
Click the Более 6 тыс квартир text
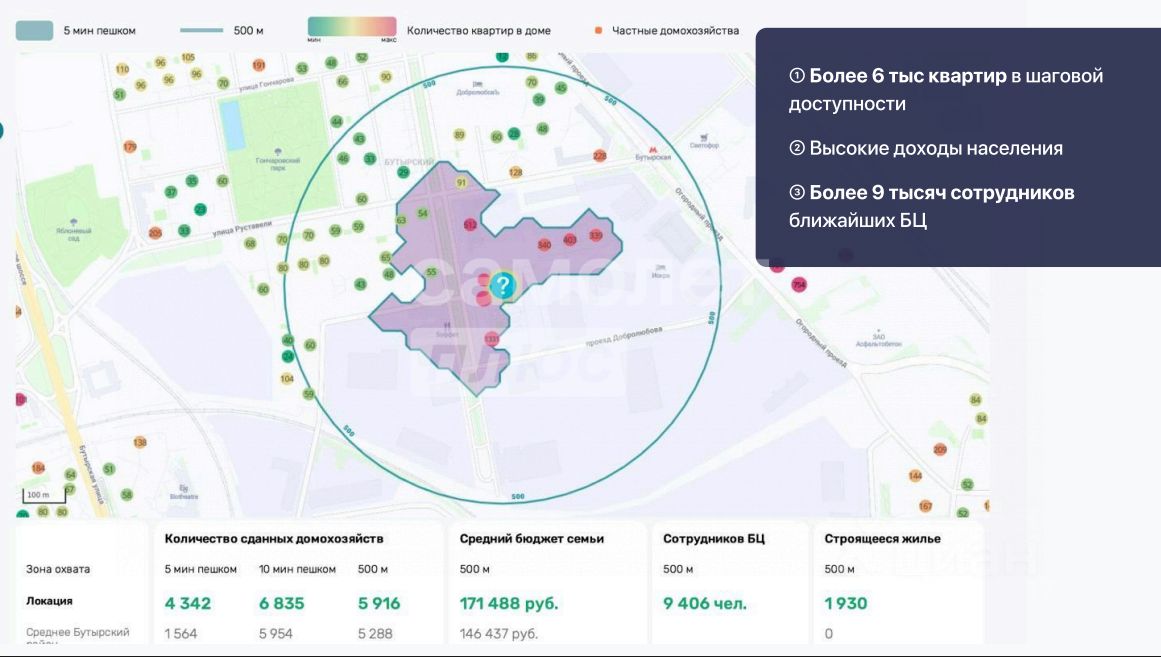pyautogui.click(x=907, y=77)
